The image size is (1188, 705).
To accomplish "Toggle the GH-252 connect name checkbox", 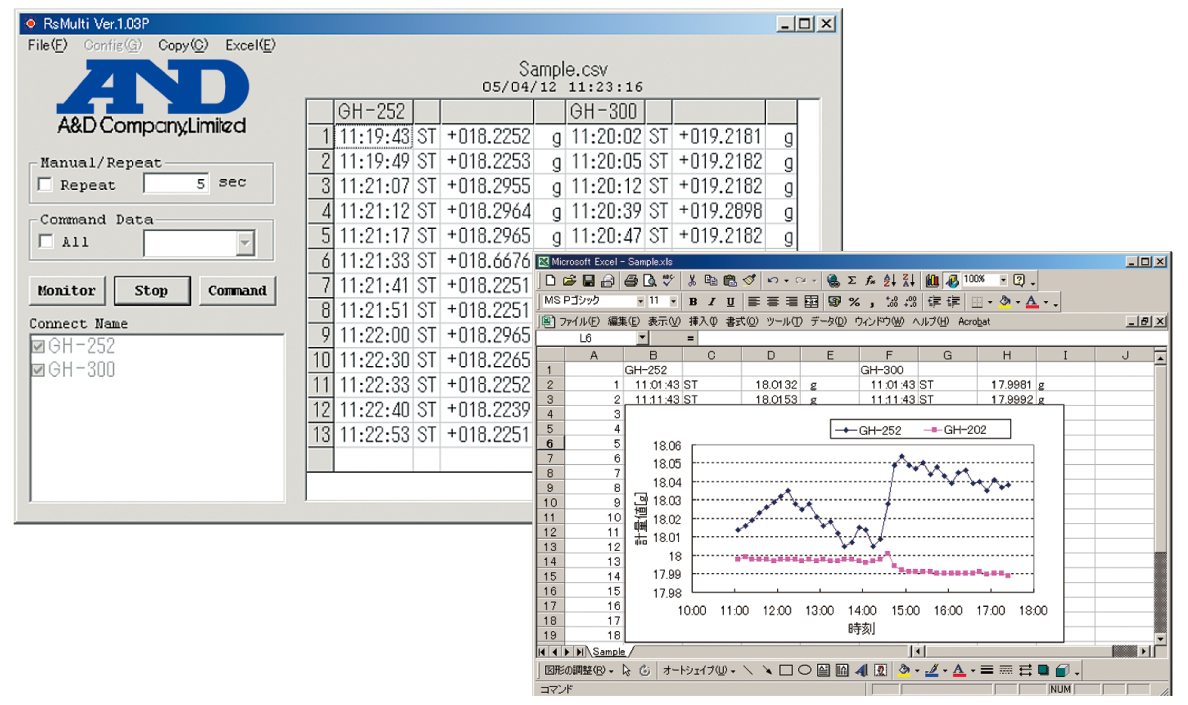I will (x=38, y=346).
